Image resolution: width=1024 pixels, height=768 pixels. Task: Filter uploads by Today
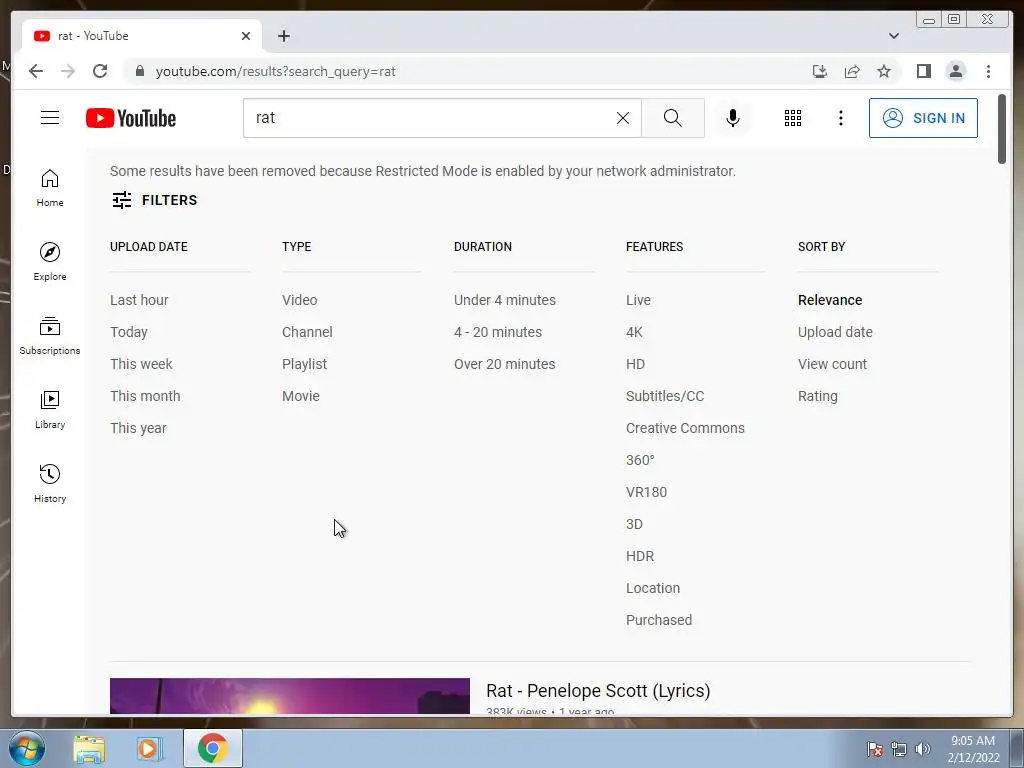point(129,332)
